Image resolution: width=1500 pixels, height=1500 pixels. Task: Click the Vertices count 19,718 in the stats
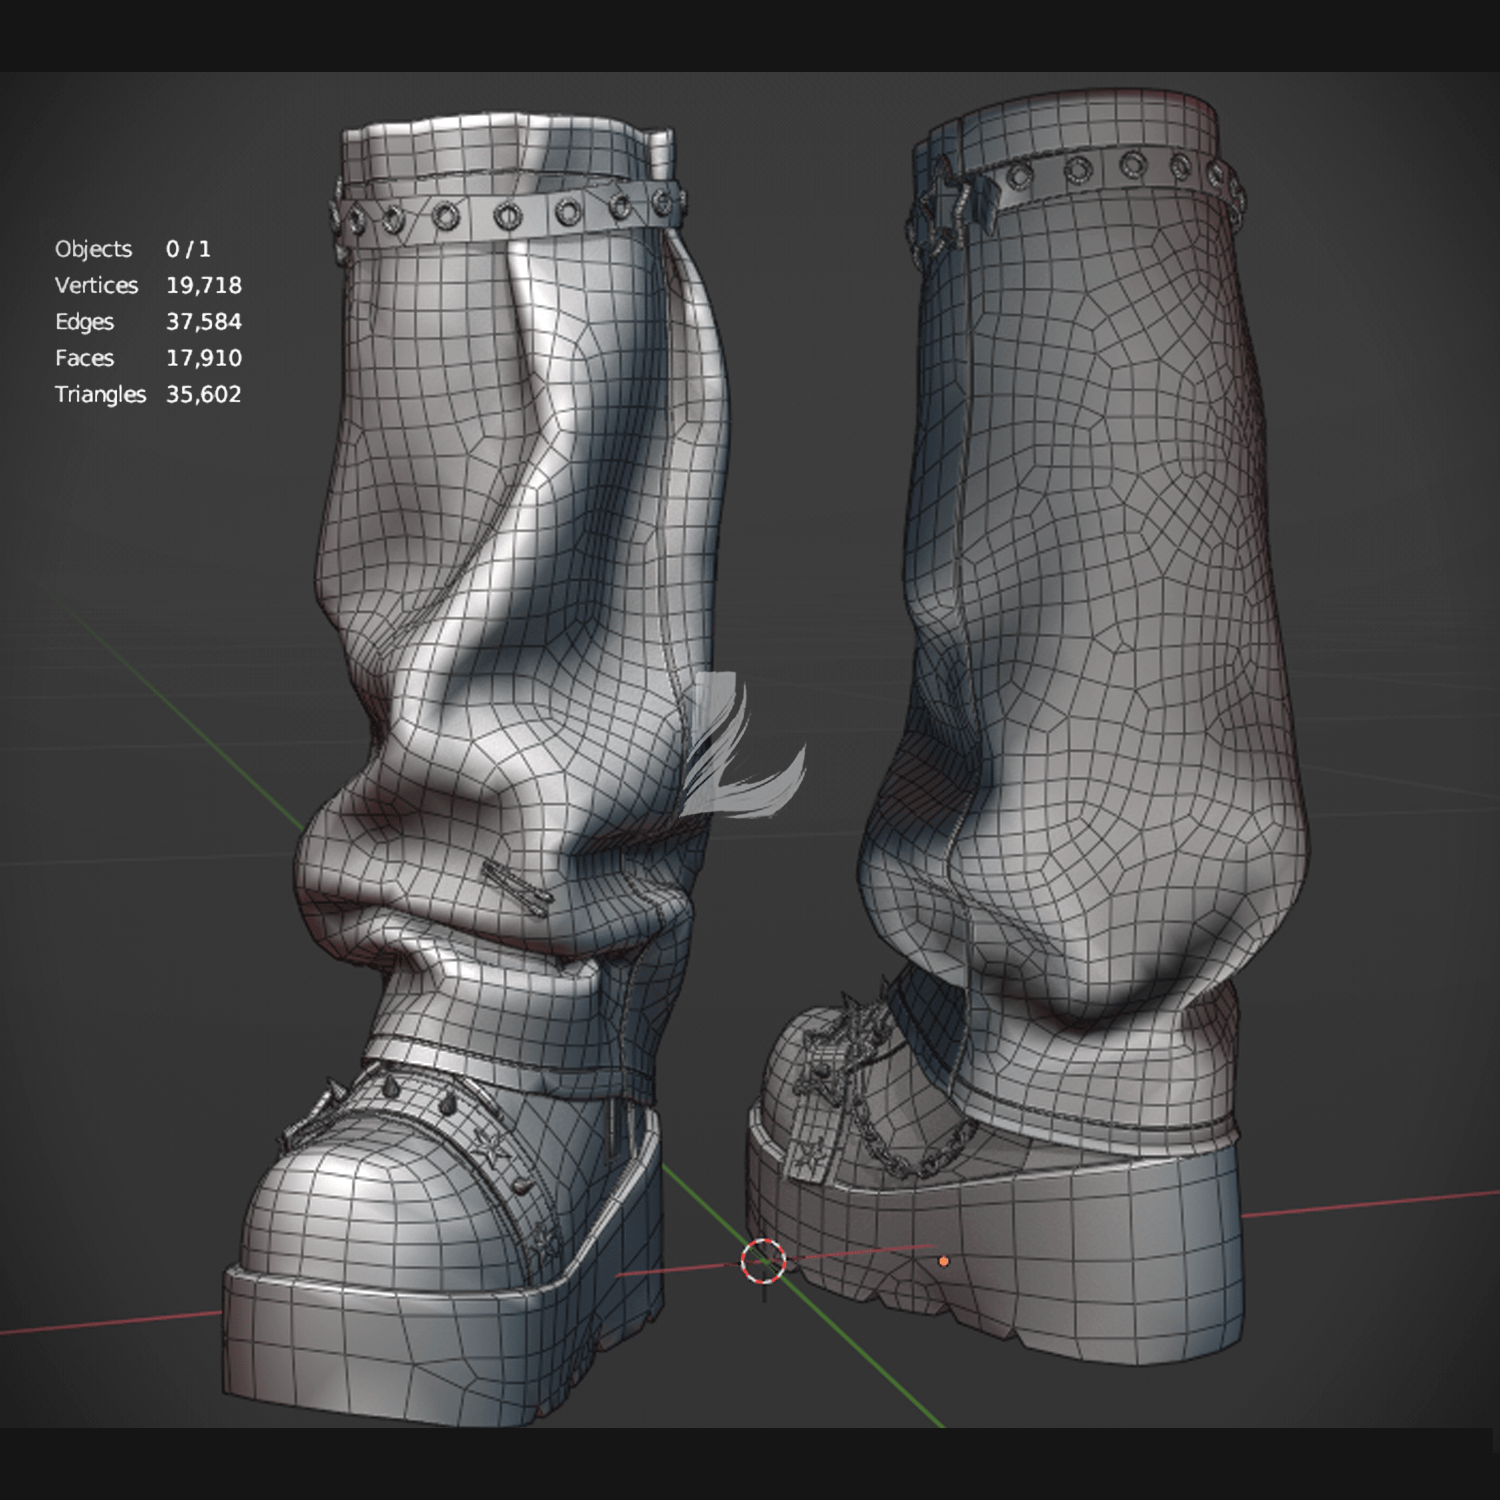click(204, 285)
